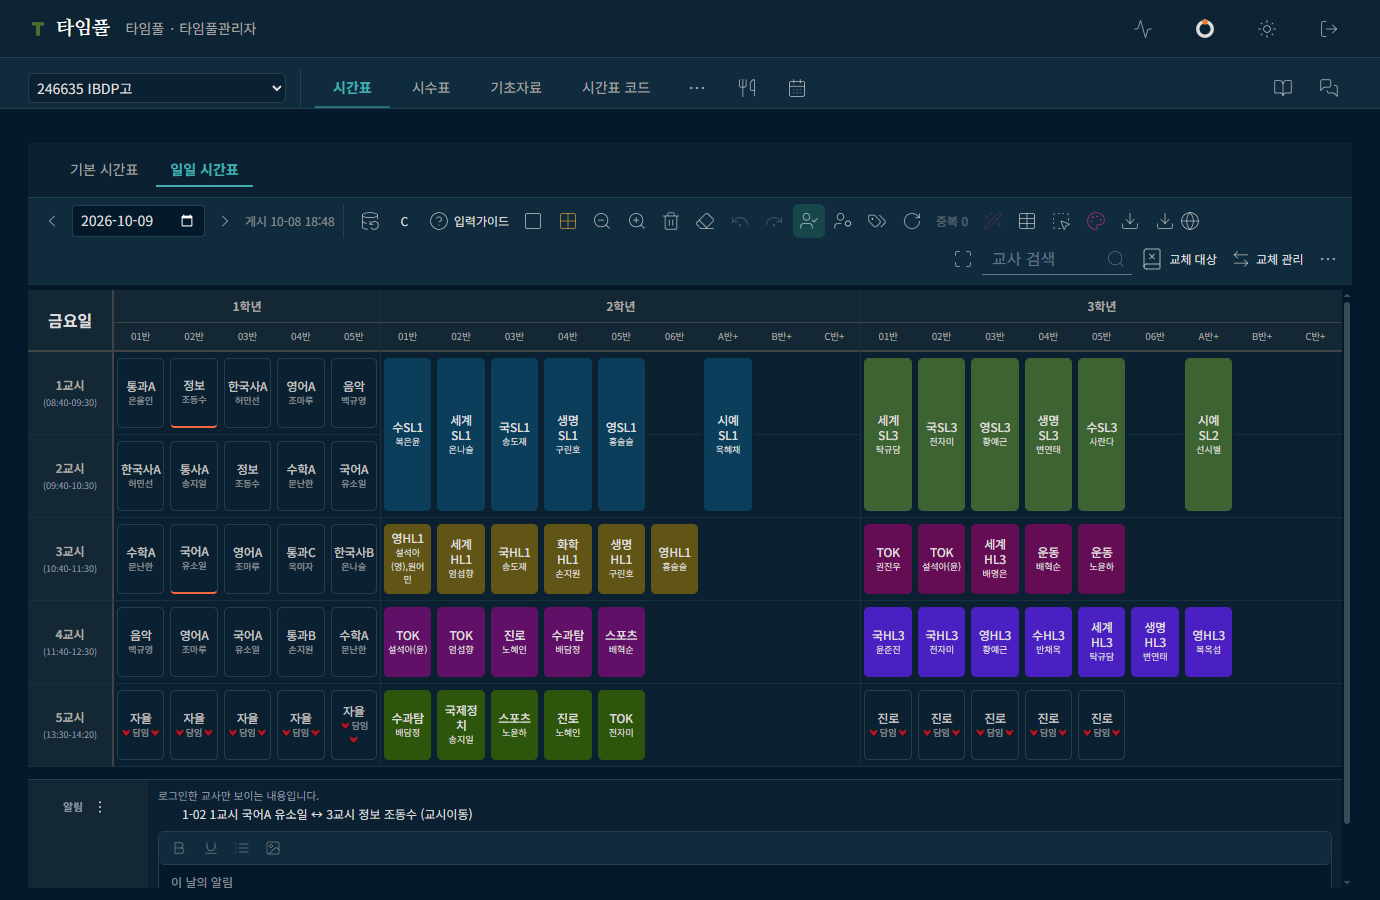Viewport: 1380px width, 900px height.
Task: Click the undo arrow
Action: click(740, 221)
